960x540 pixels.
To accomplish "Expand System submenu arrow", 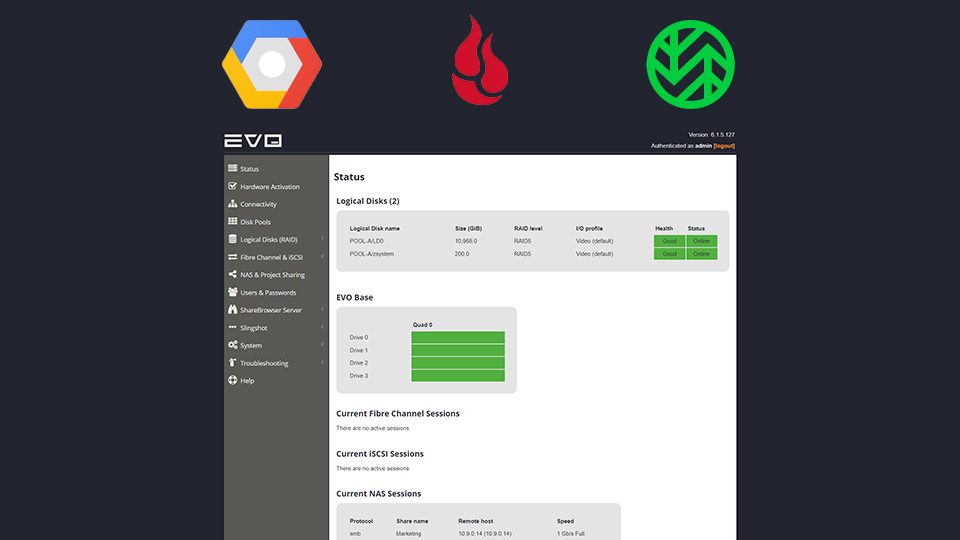I will [x=322, y=345].
